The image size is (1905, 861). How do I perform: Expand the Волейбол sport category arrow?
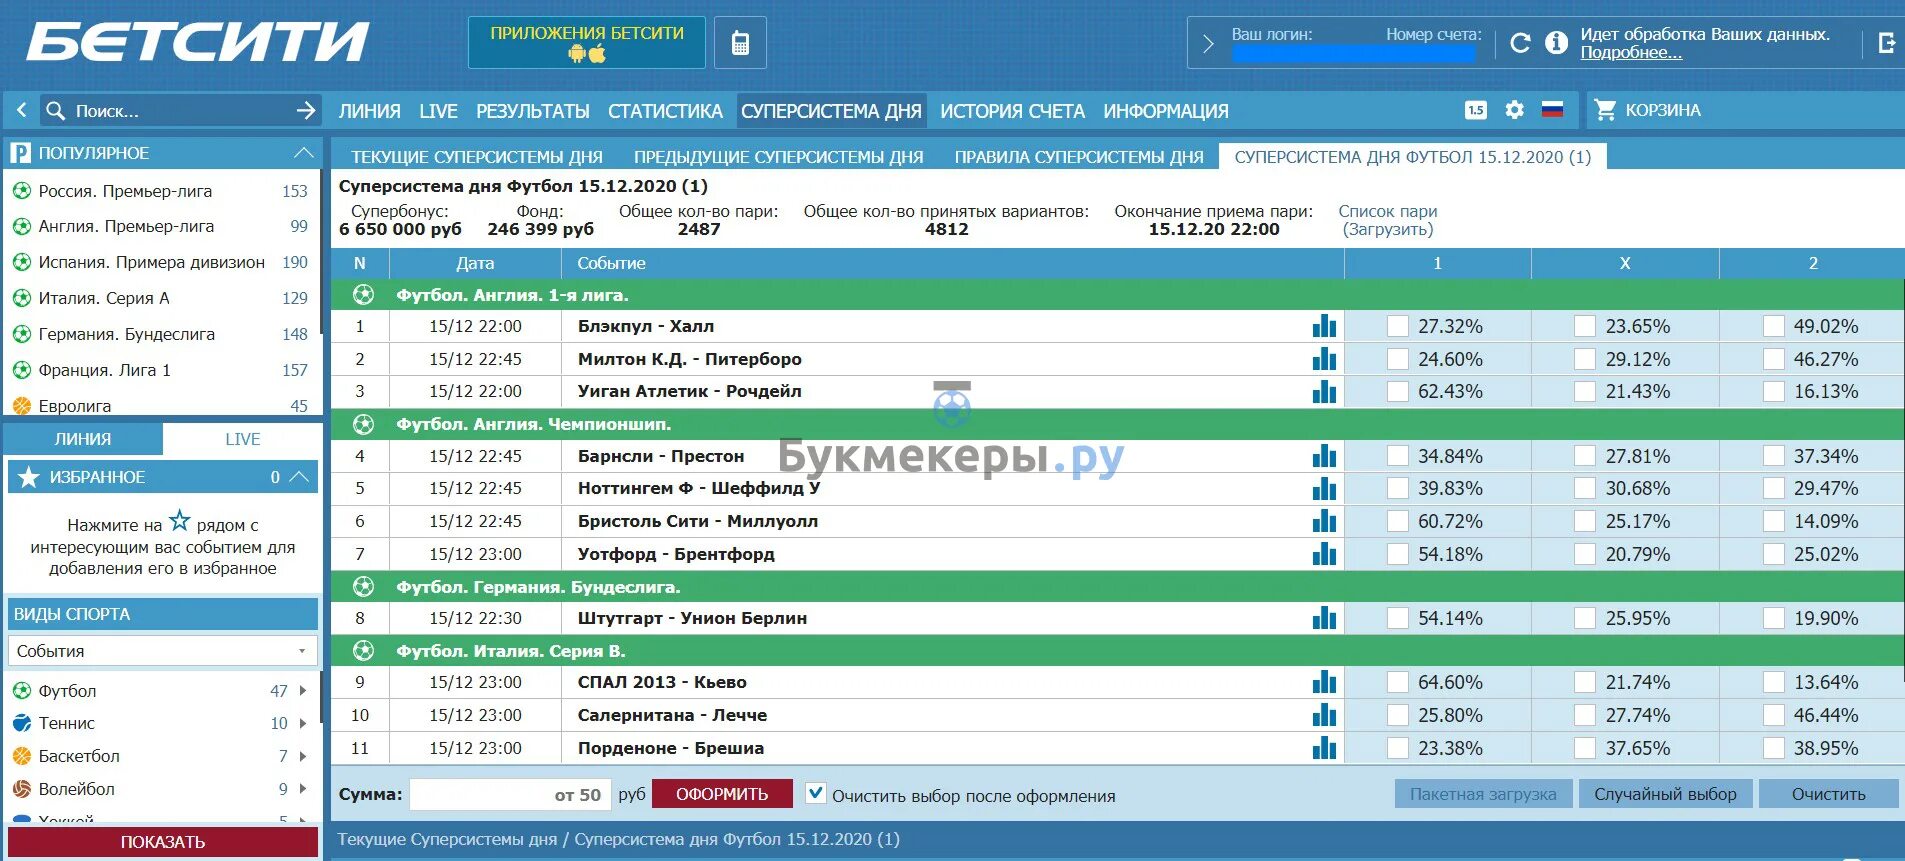click(x=303, y=789)
